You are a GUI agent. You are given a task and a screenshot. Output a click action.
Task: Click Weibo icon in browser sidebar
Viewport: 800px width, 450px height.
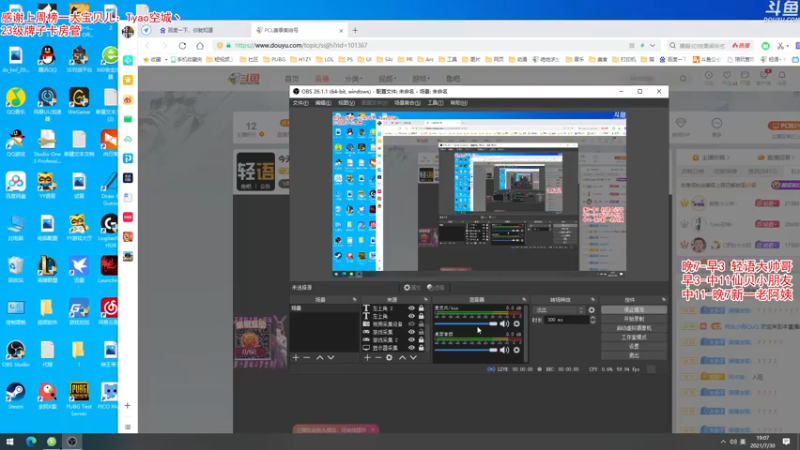(x=128, y=100)
